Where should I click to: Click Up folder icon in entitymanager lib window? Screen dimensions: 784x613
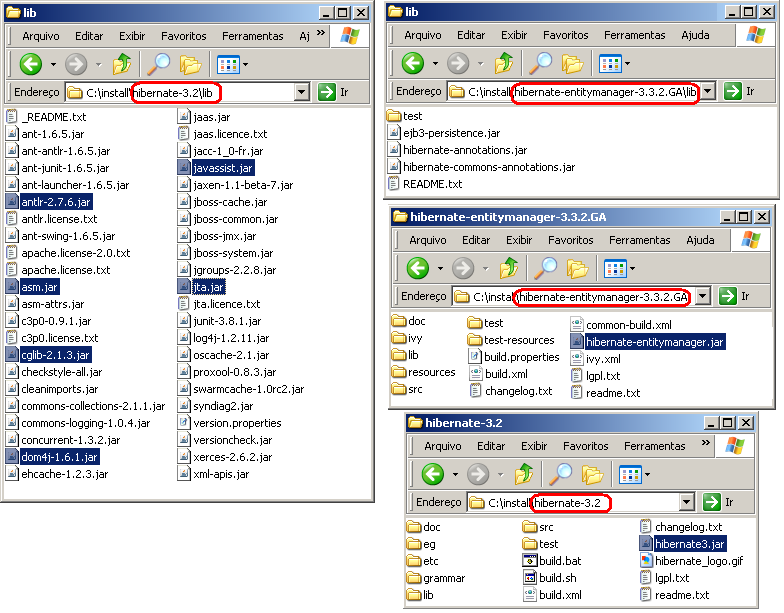click(504, 63)
